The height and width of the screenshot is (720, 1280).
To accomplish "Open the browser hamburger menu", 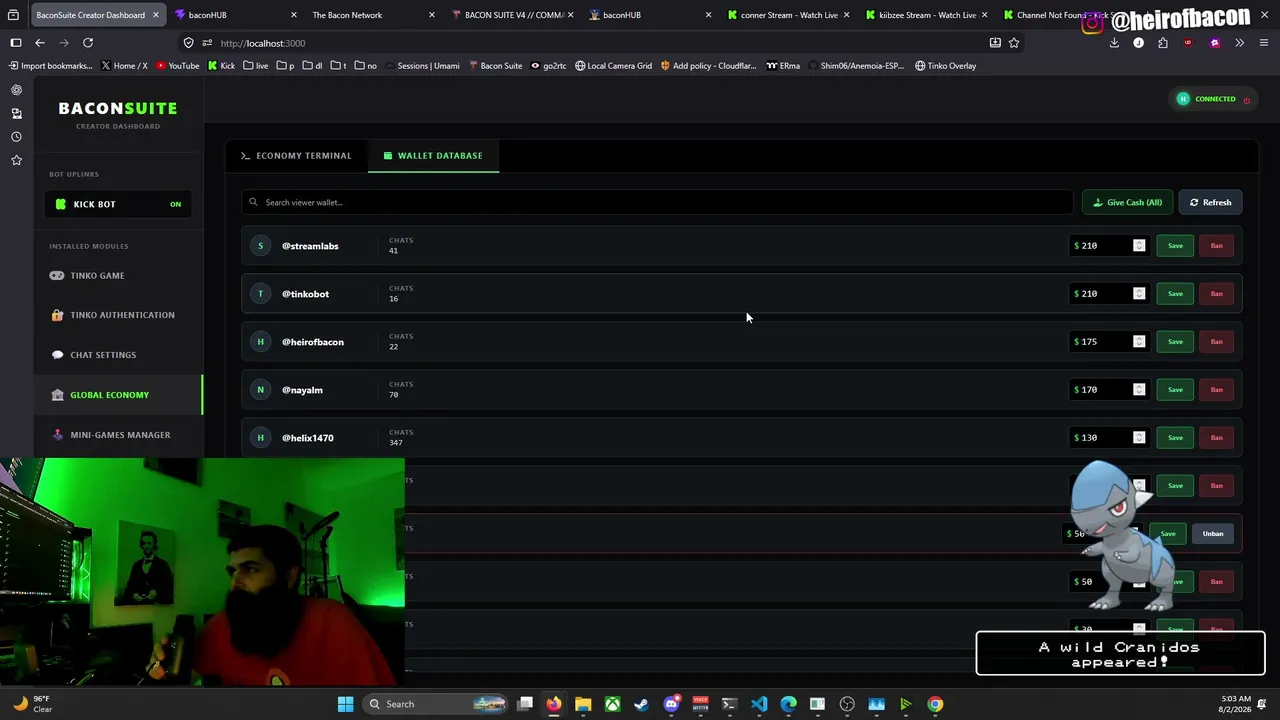I will tap(1264, 43).
